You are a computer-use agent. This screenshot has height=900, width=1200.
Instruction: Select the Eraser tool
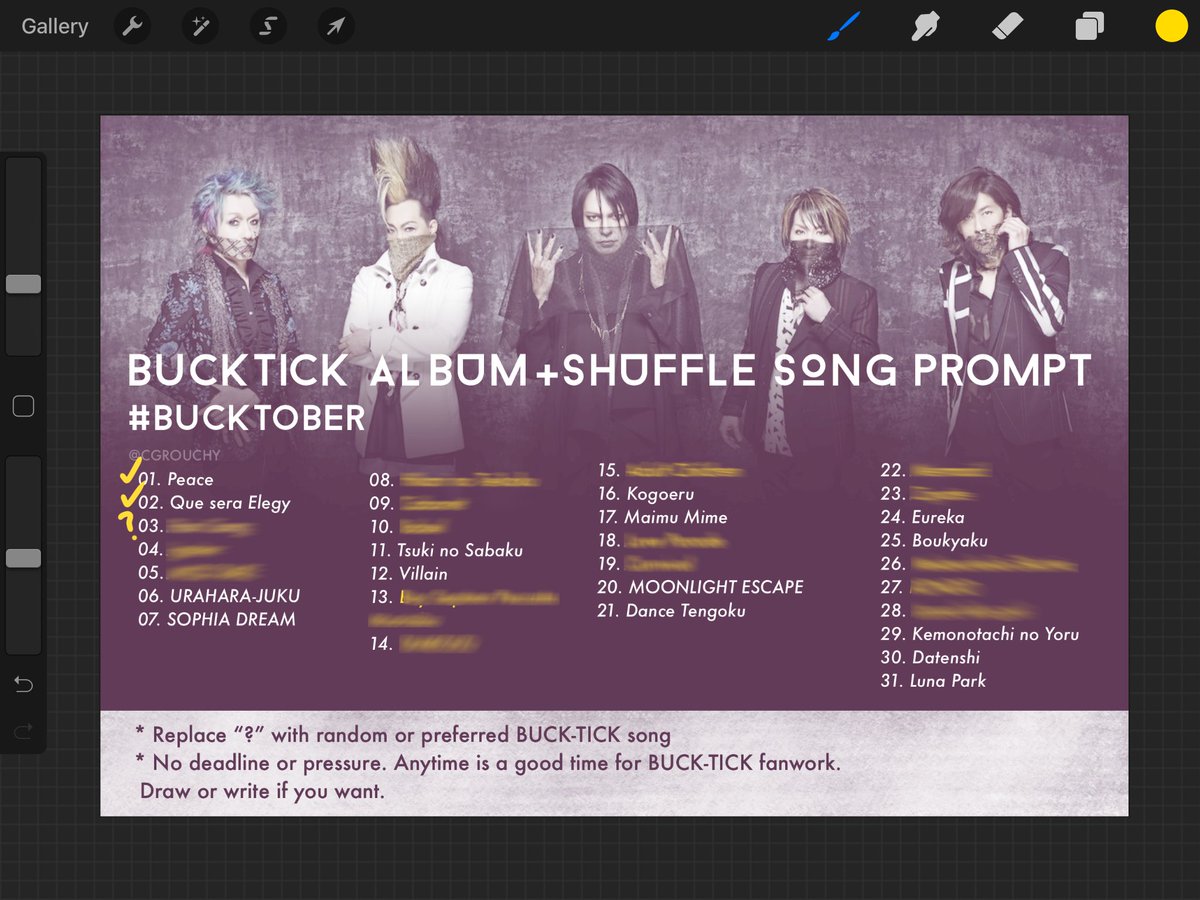1007,26
